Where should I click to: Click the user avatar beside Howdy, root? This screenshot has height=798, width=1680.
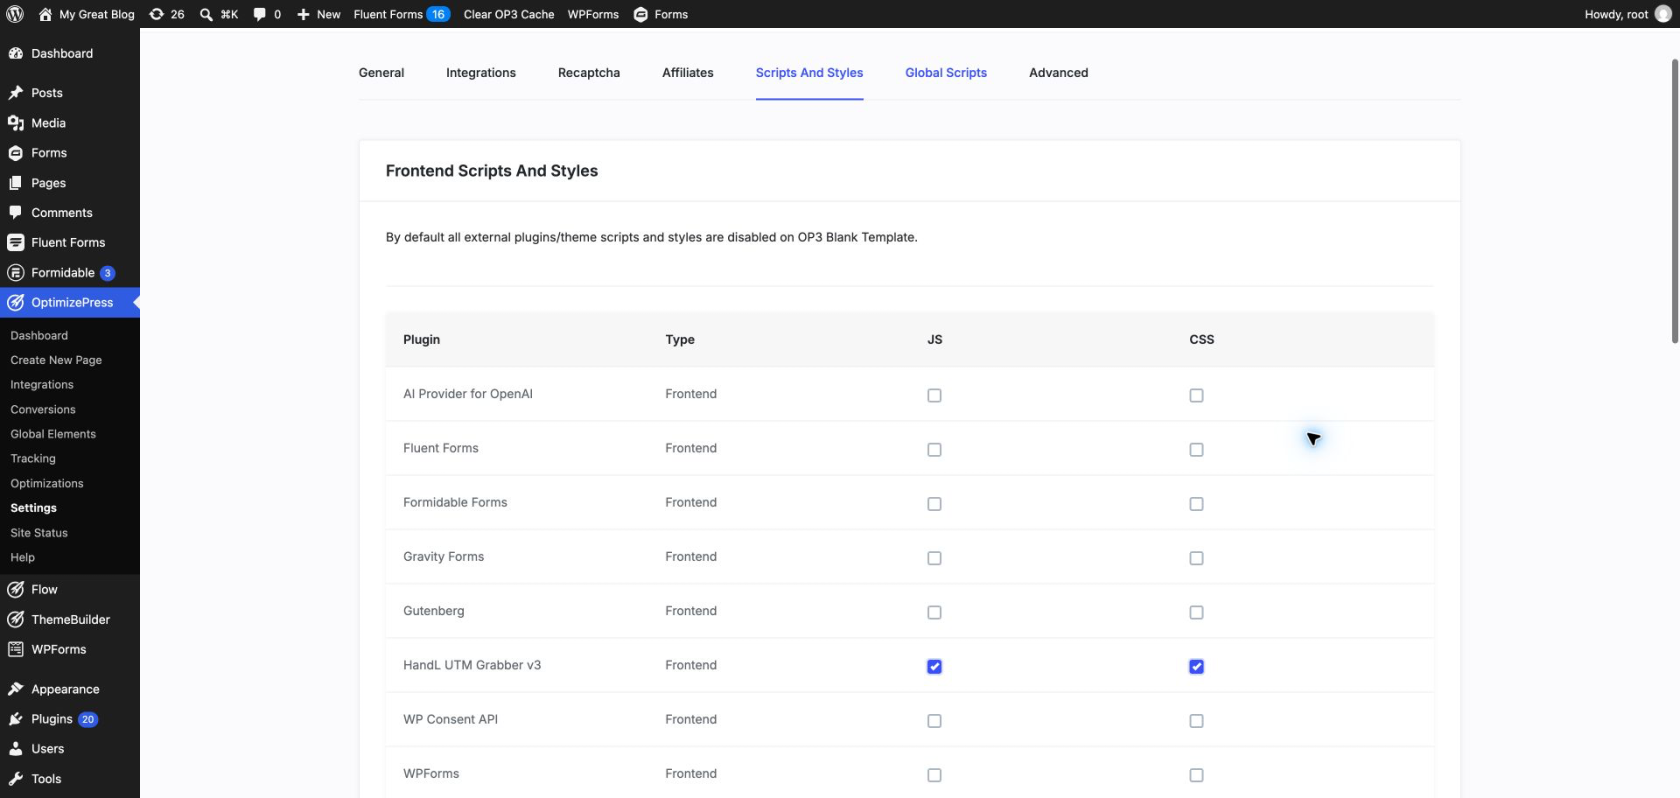(1663, 14)
